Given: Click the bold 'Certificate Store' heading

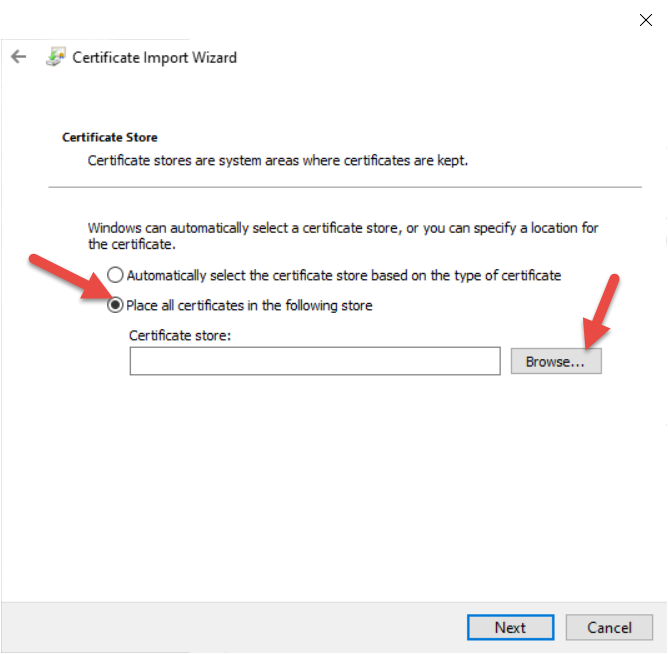Looking at the screenshot, I should point(110,137).
